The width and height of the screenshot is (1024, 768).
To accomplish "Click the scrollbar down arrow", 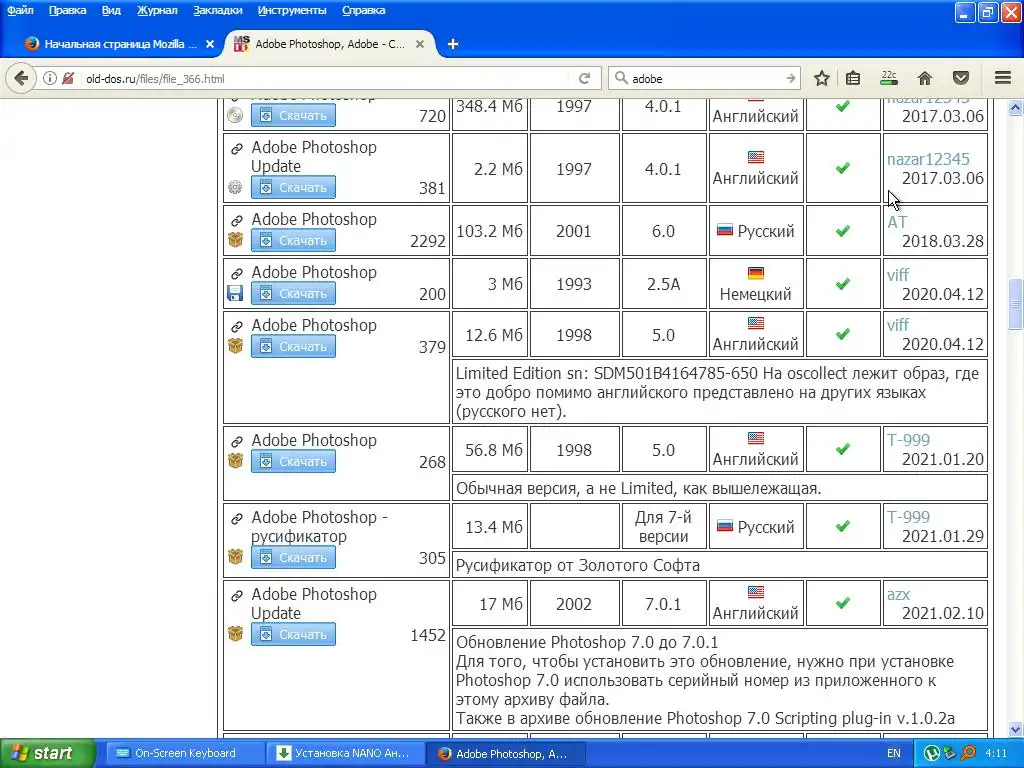I will tap(1015, 729).
